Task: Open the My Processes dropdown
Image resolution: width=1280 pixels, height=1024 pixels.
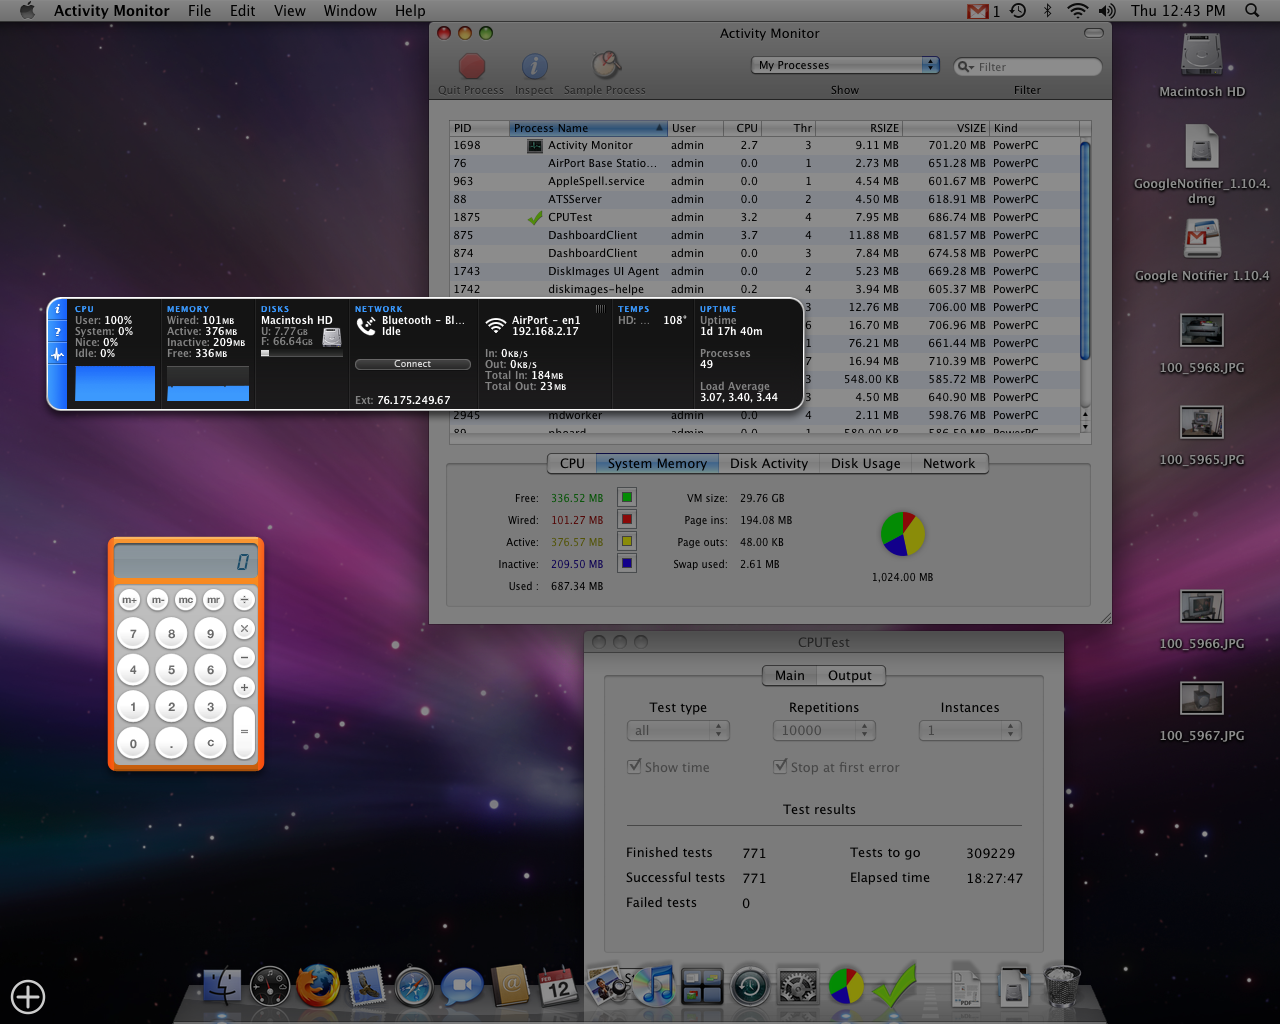Action: [x=845, y=65]
